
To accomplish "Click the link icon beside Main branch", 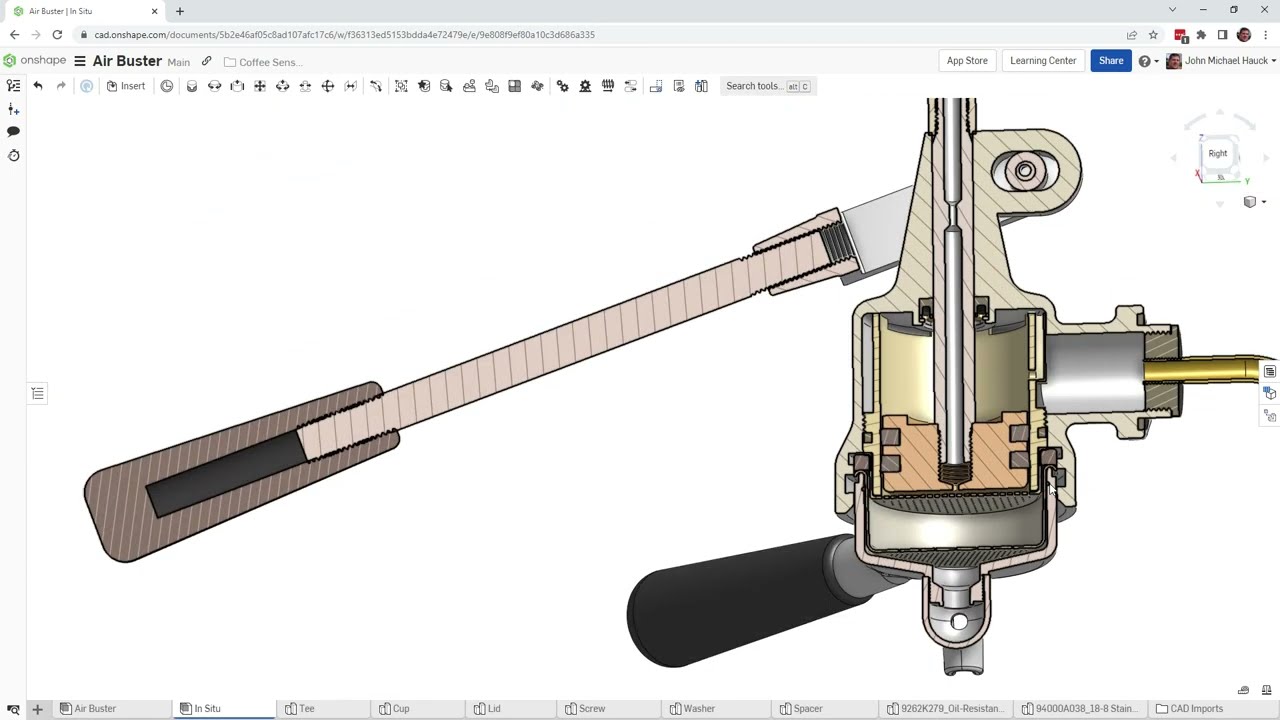I will click(x=207, y=61).
